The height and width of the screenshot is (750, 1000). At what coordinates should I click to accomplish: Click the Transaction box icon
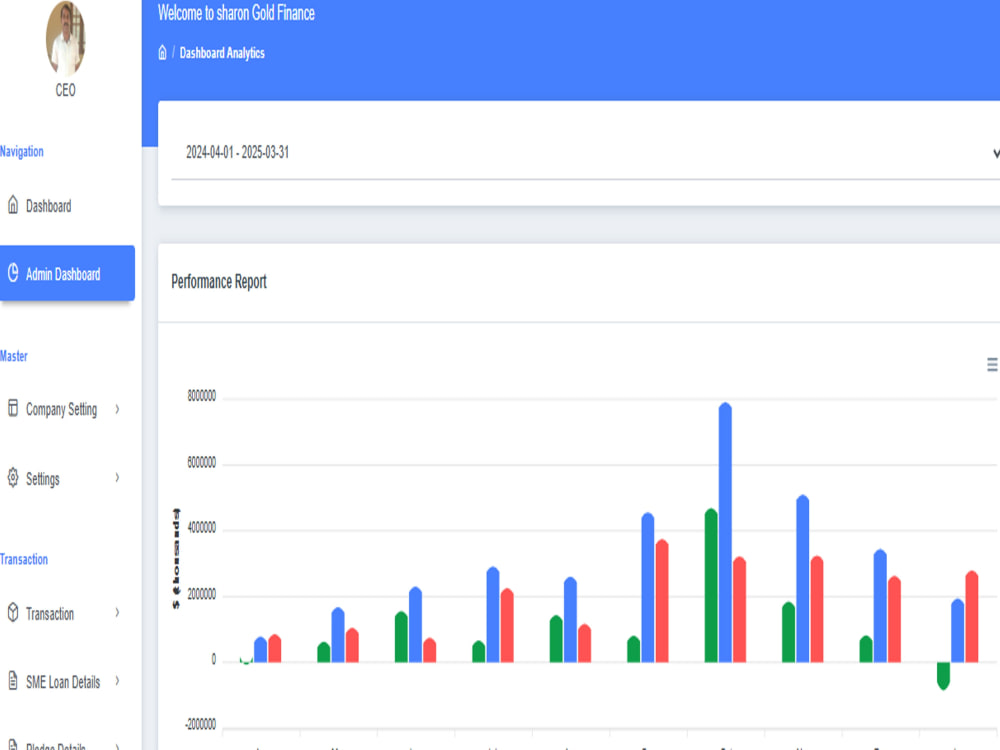(x=13, y=613)
